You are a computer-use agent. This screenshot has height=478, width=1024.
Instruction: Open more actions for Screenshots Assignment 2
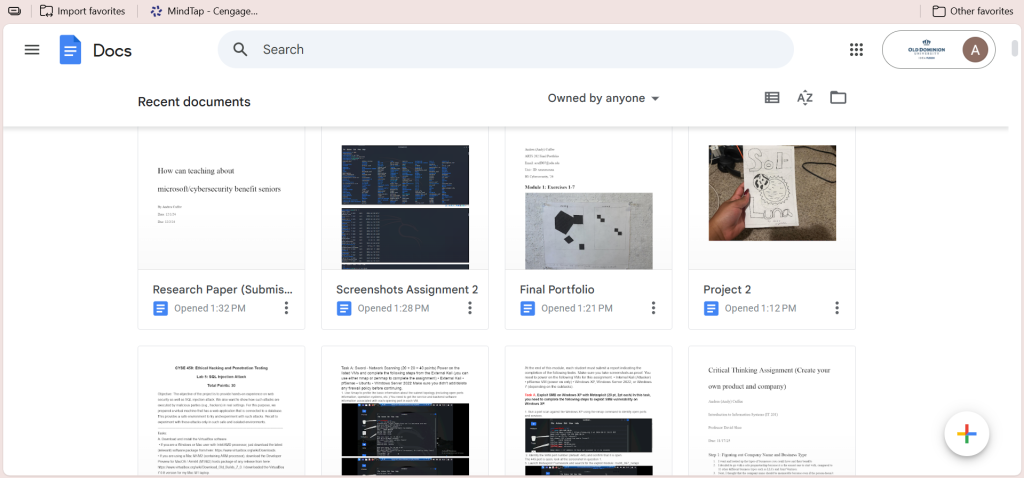tap(470, 308)
